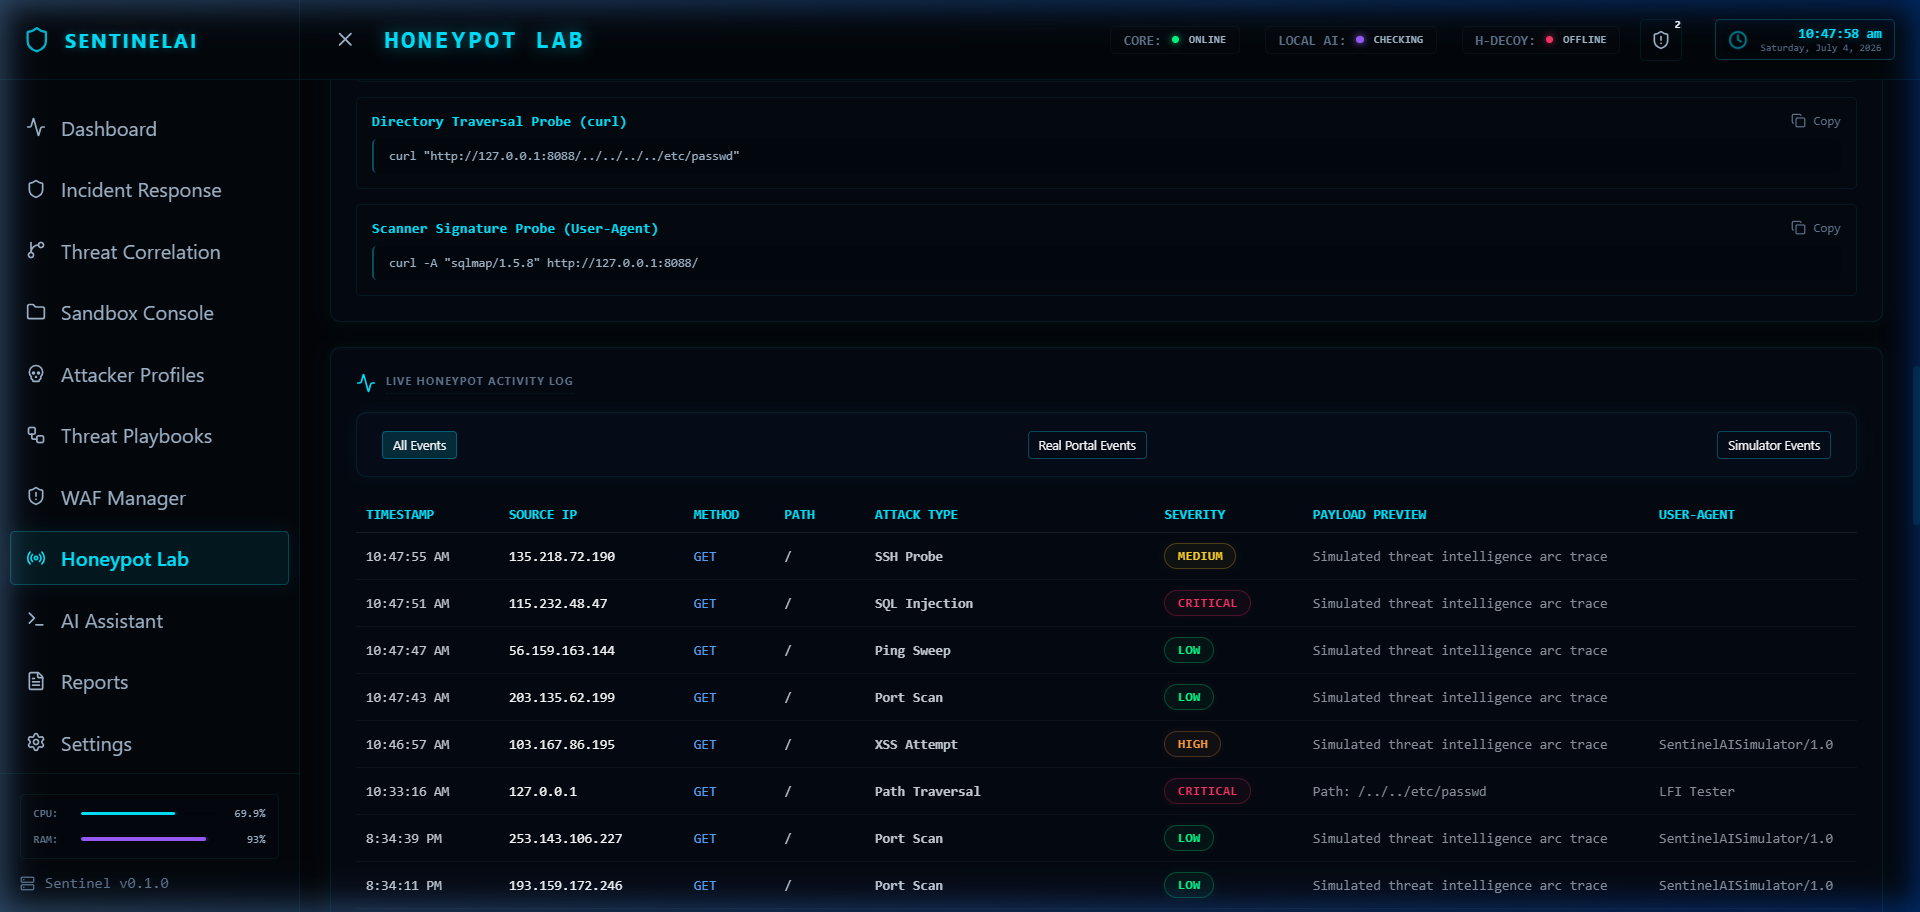Select source IP 253.143.106.227

(x=565, y=838)
